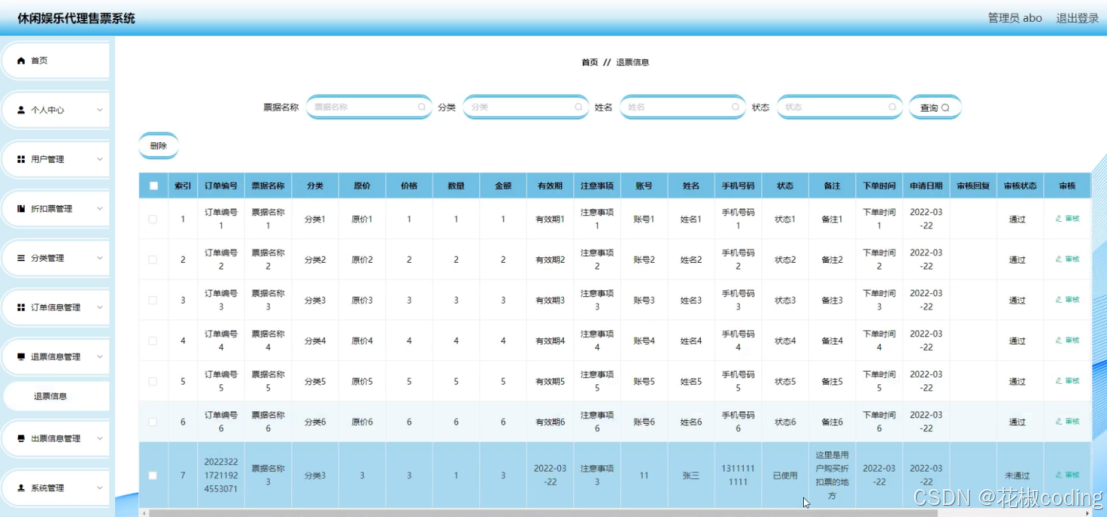This screenshot has width=1107, height=518.
Task: Click the 审核 edit icon in row 2
Action: 1059,259
